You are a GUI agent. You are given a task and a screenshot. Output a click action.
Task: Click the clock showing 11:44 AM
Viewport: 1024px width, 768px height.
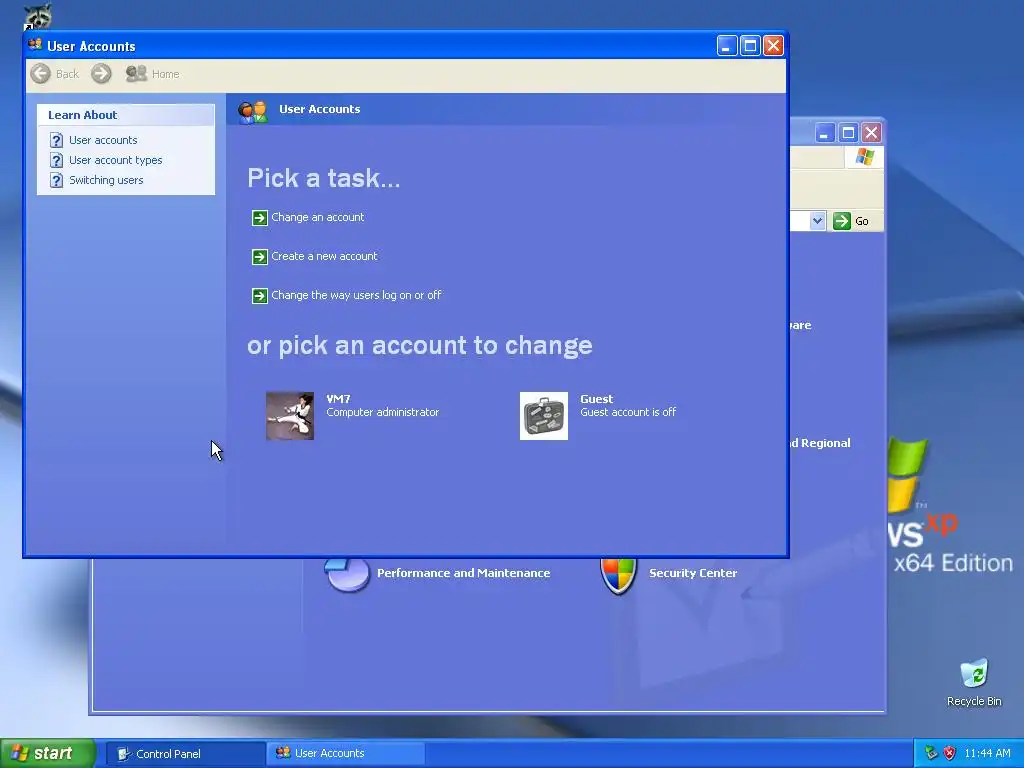(987, 754)
